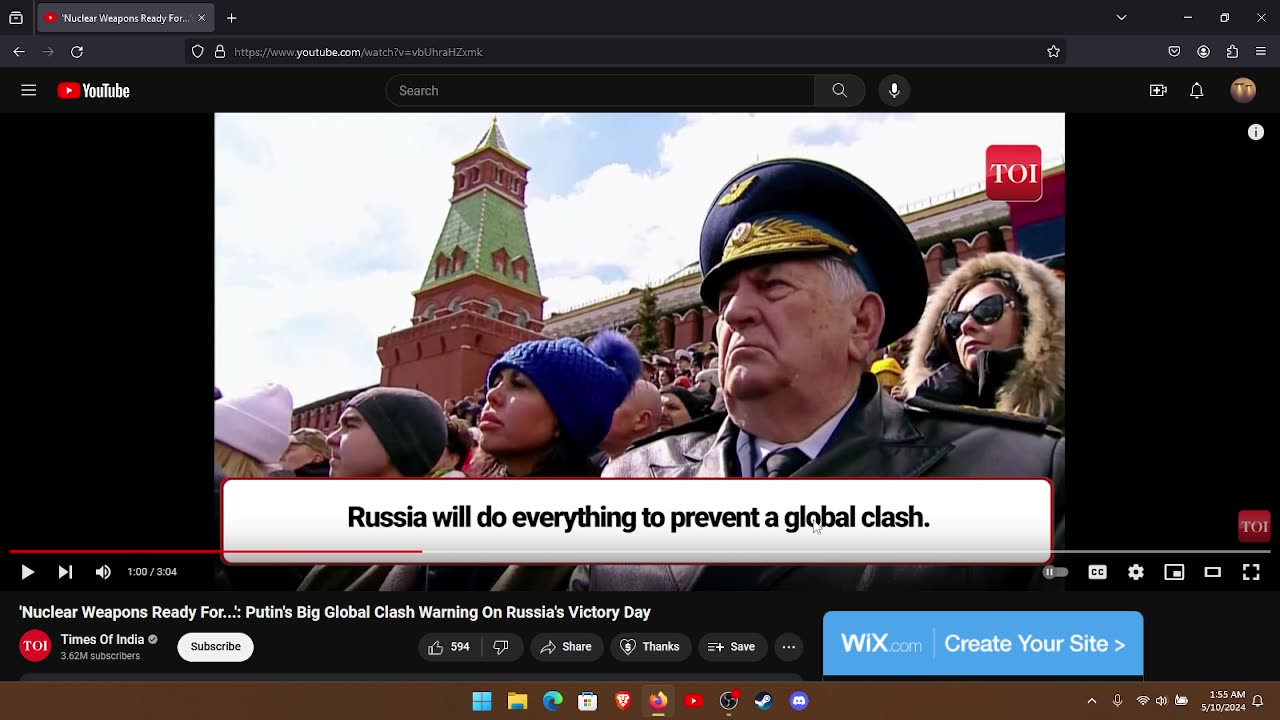Click Times Of India channel avatar
The image size is (1280, 720).
pos(35,646)
